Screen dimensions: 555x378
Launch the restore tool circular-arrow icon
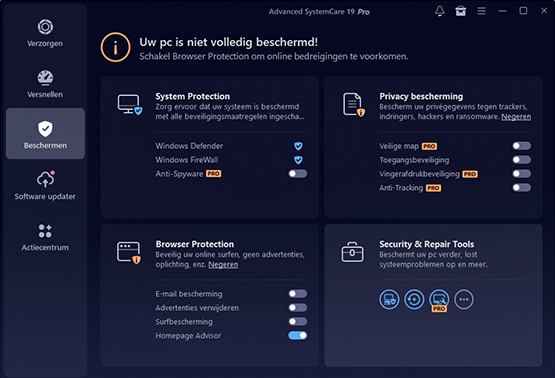click(x=414, y=299)
